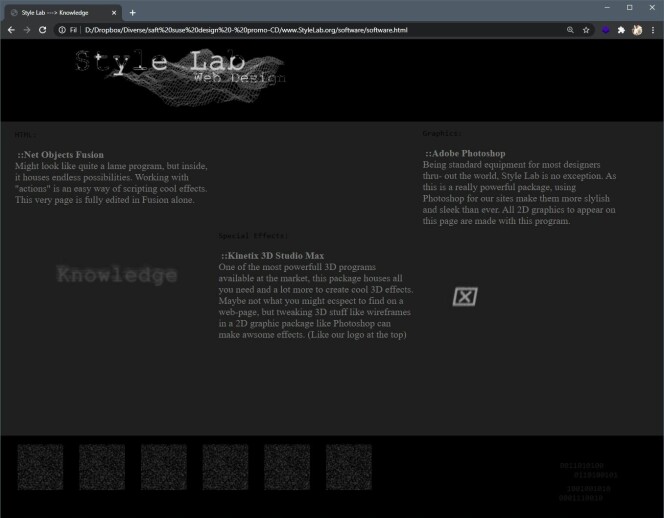This screenshot has height=518, width=664.
Task: Click the second noise tile in bottom navigation
Action: pyautogui.click(x=102, y=467)
